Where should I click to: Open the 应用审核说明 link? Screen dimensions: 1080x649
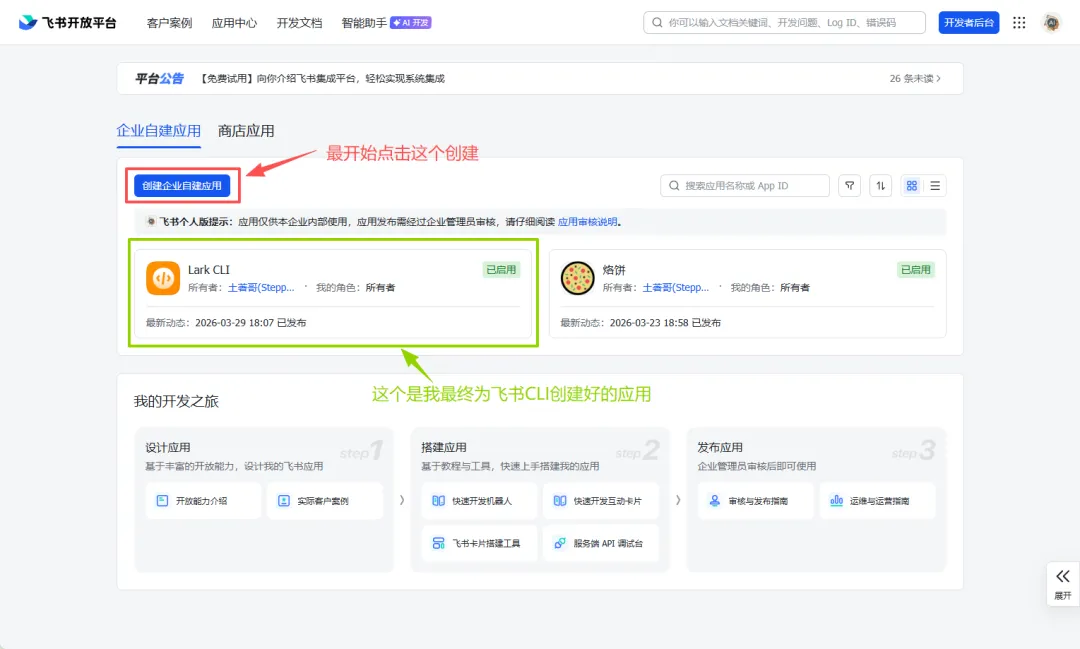588,222
